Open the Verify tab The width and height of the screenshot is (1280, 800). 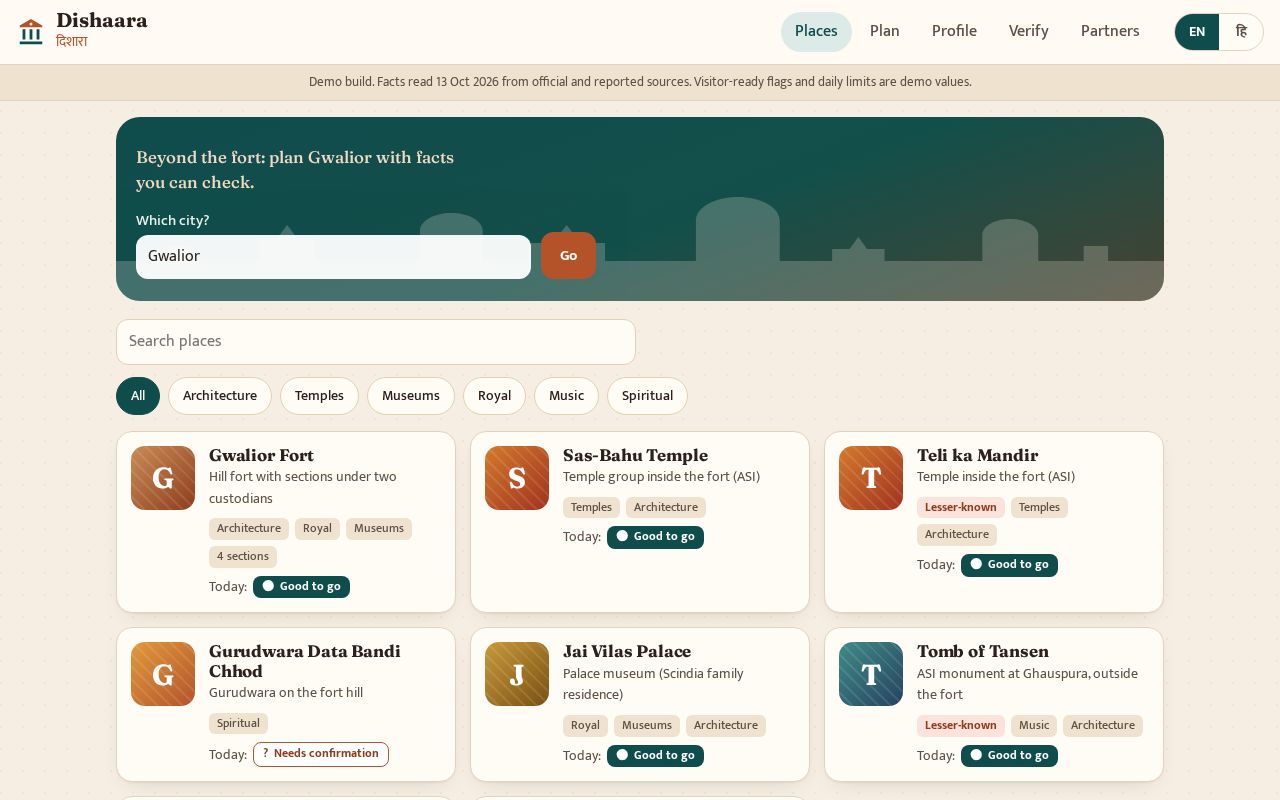1029,32
